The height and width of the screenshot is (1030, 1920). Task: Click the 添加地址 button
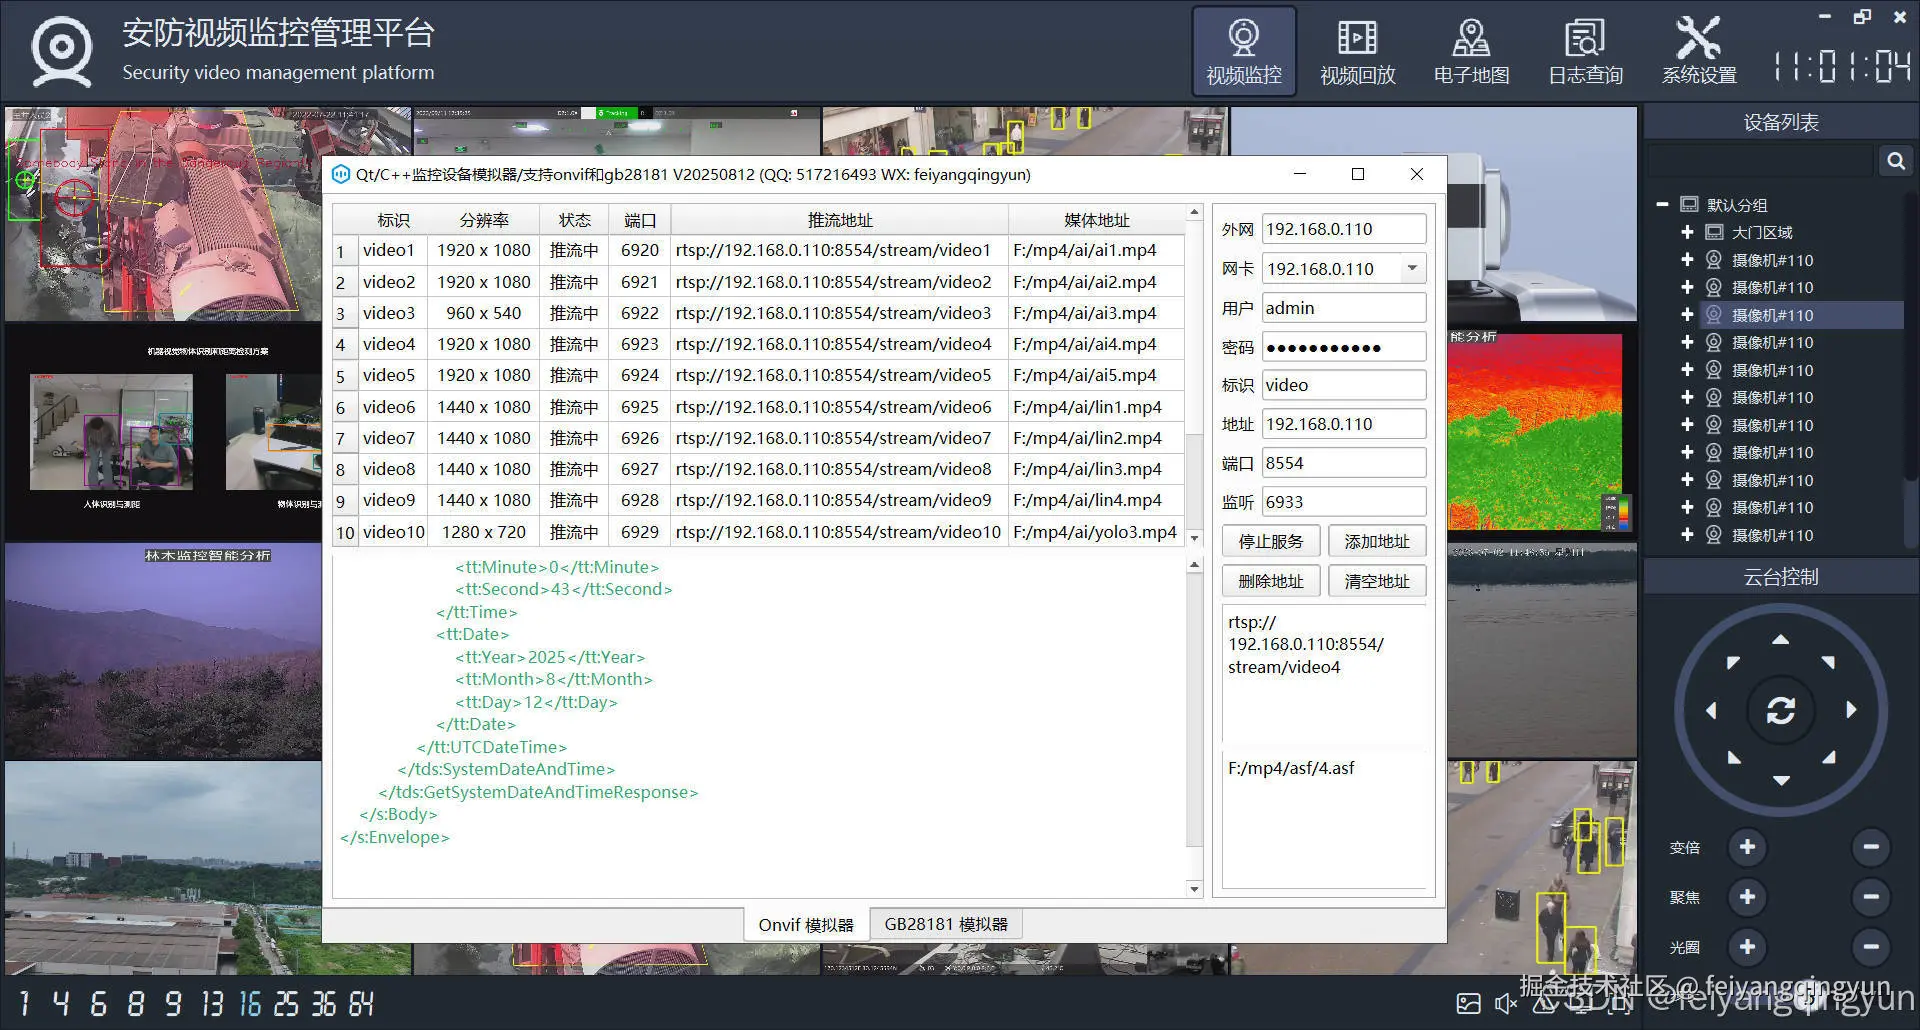point(1377,541)
